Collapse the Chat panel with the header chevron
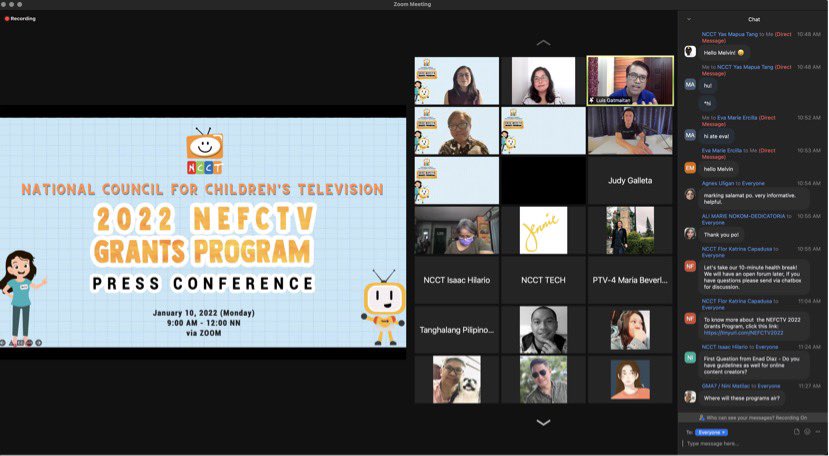The width and height of the screenshot is (829, 456). coord(689,20)
